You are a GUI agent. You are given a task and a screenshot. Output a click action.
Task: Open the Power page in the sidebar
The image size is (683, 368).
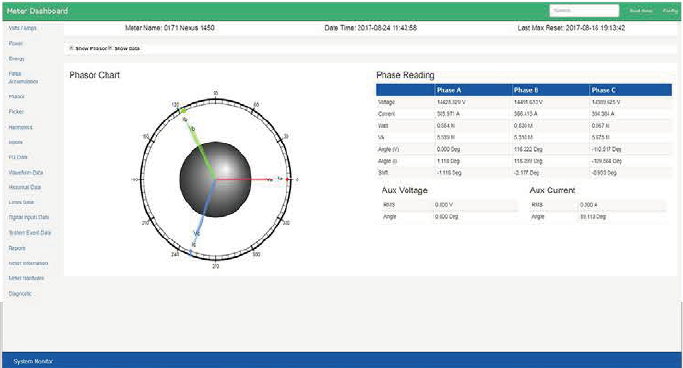pos(16,44)
